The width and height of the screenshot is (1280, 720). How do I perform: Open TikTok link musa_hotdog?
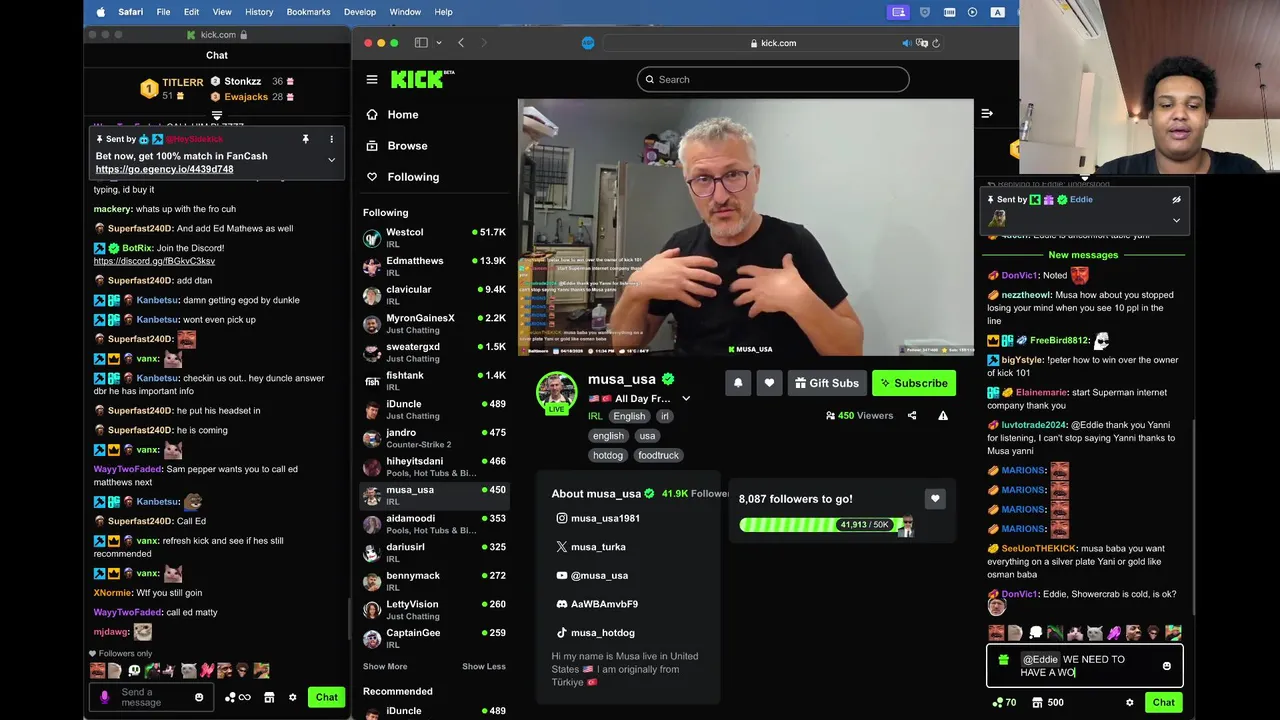[595, 633]
